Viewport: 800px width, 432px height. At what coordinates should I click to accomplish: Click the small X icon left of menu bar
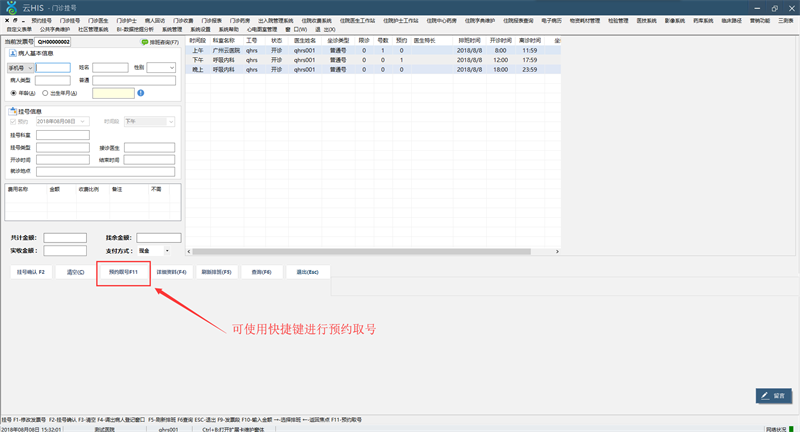click(7, 20)
